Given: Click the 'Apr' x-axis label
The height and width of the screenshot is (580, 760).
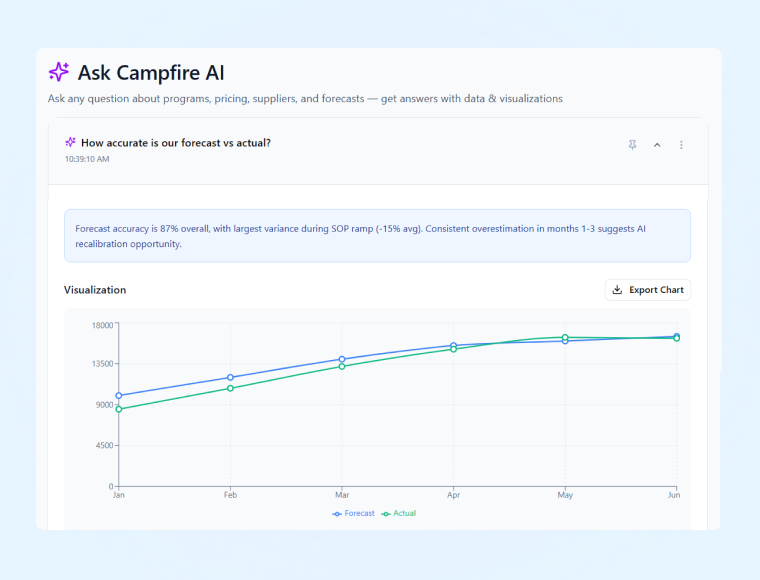Looking at the screenshot, I should pos(453,495).
